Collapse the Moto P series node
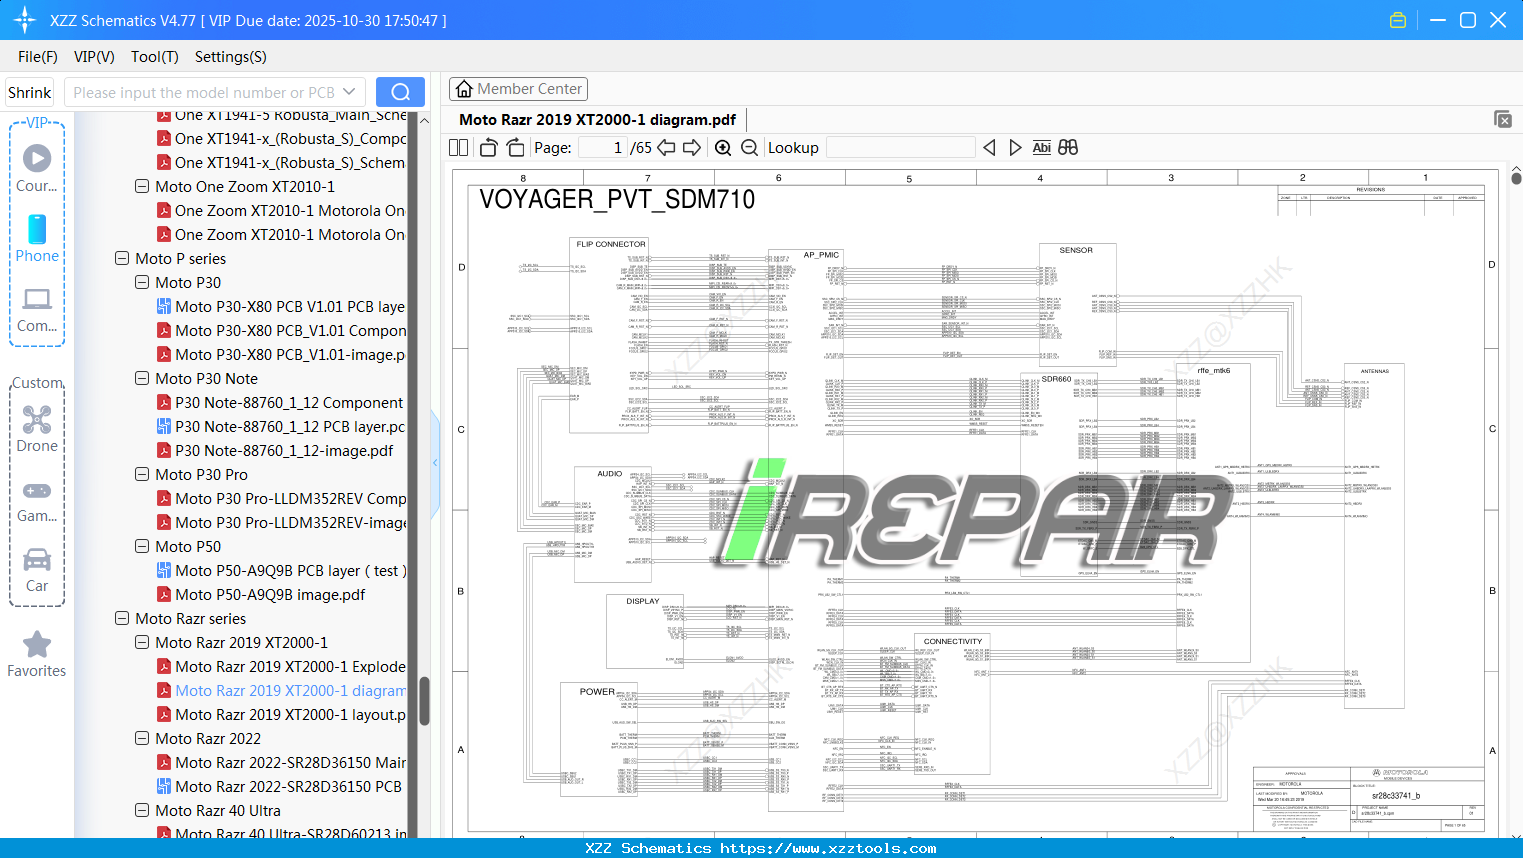 (x=122, y=258)
